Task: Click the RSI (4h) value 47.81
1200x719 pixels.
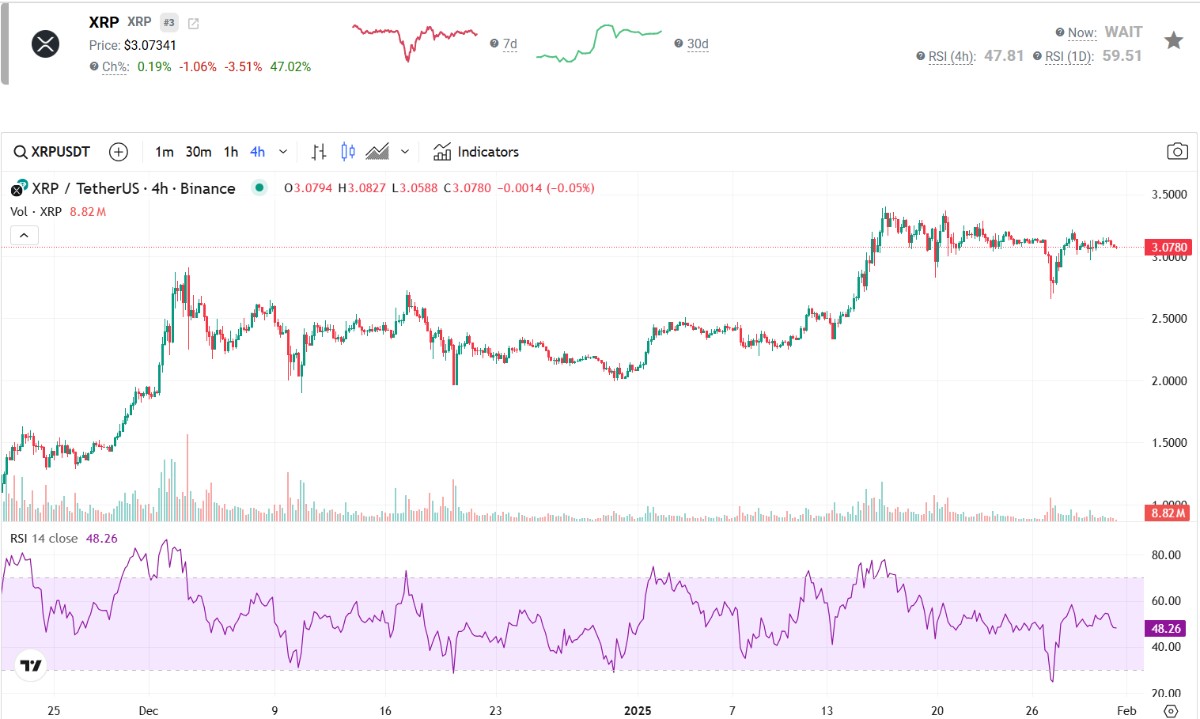Action: (x=1004, y=56)
